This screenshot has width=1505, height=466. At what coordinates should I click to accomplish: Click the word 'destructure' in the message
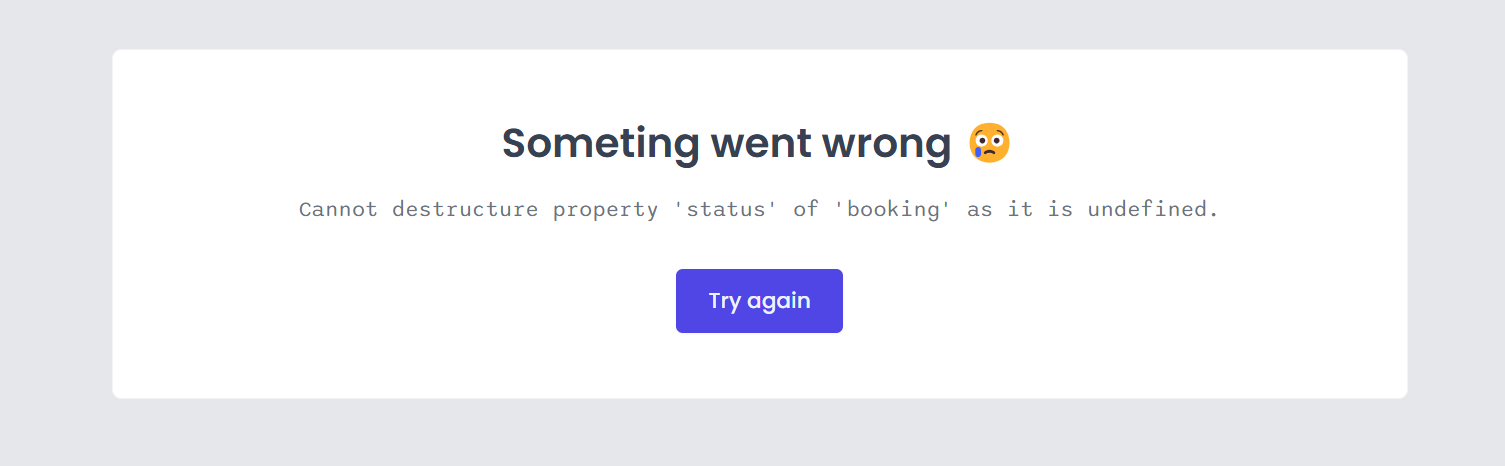(x=465, y=210)
